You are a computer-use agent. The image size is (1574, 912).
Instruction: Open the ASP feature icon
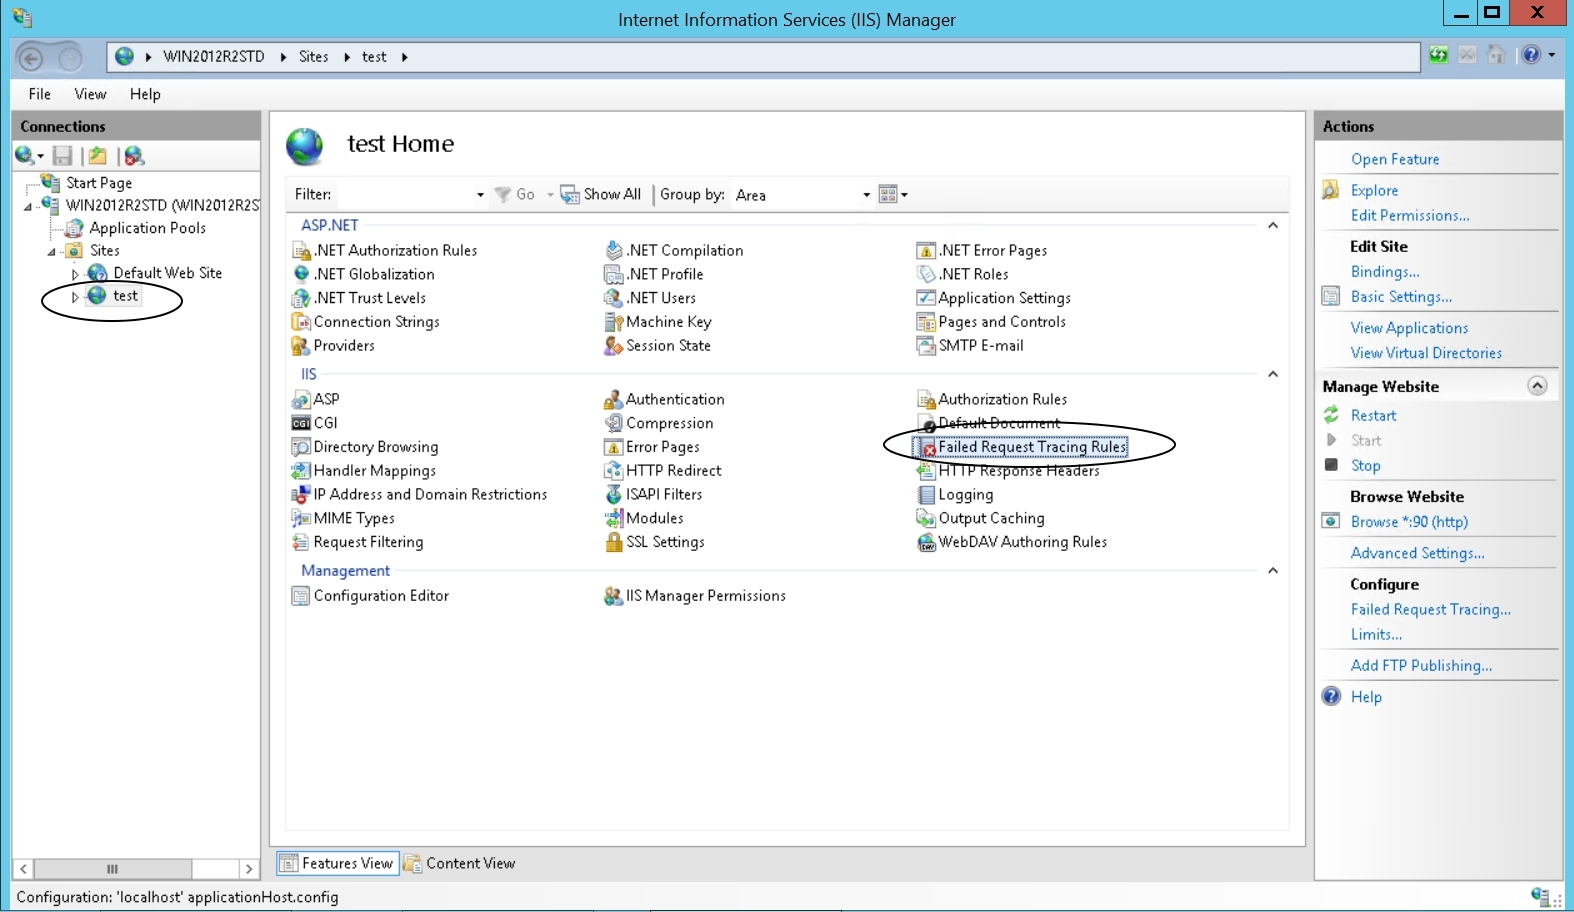301,399
